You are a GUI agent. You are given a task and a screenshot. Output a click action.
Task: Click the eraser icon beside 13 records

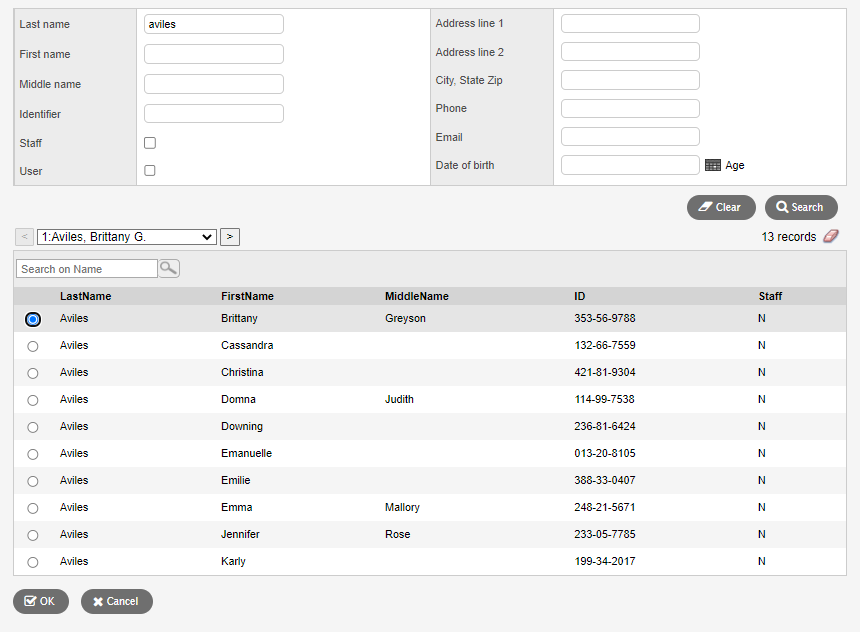click(x=831, y=237)
